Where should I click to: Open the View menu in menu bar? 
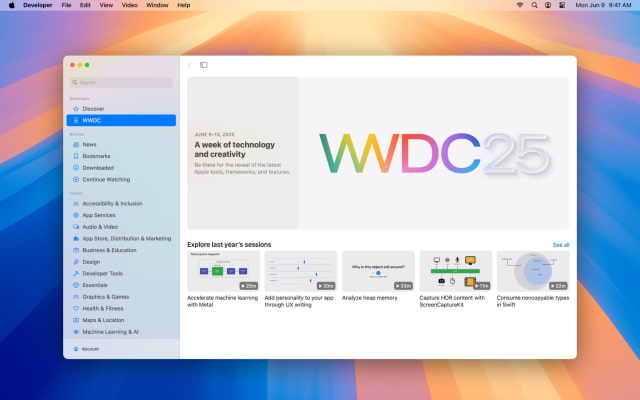[107, 5]
